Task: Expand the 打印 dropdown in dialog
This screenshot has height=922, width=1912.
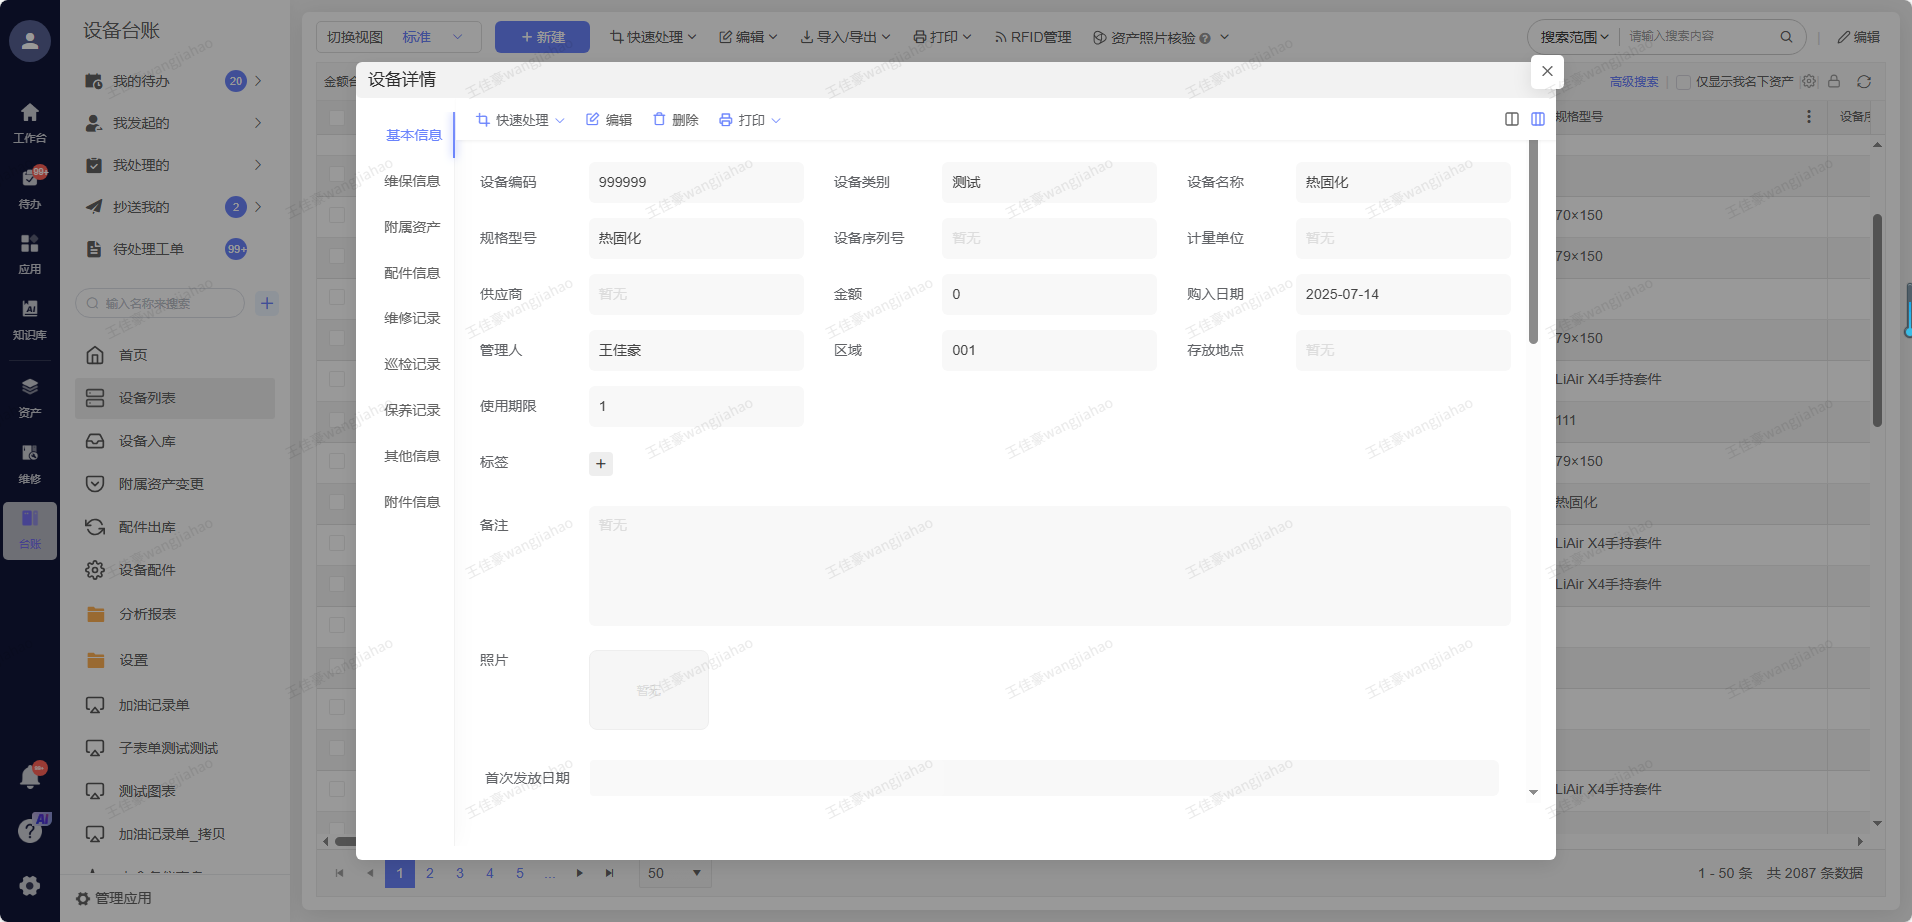Action: point(750,120)
